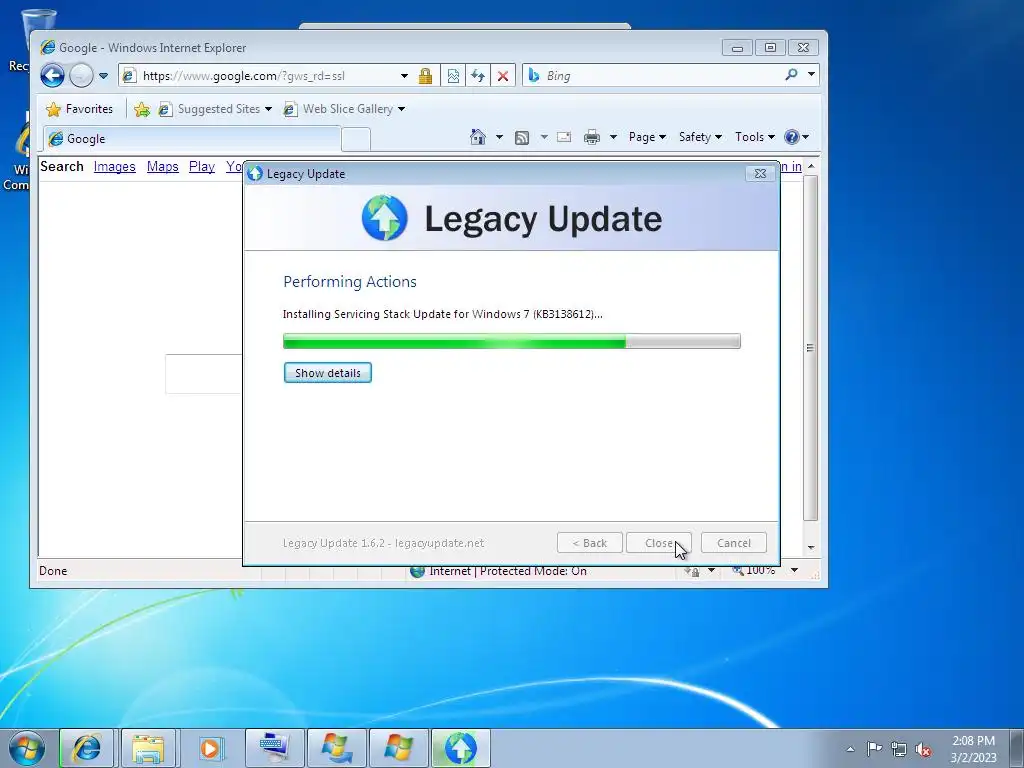Open the search provider dropdown arrow
Screen dimensions: 1024x768
tap(811, 74)
